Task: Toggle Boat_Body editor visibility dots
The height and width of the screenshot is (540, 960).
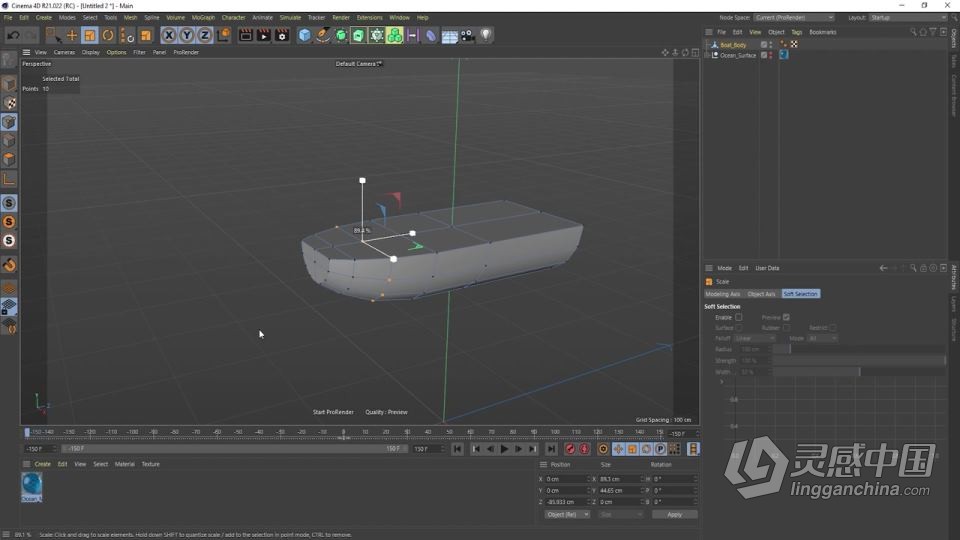Action: (x=771, y=45)
